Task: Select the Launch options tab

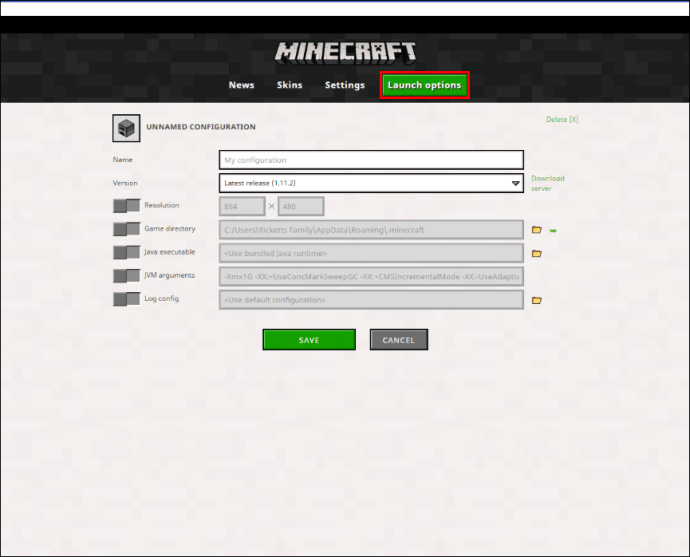Action: click(425, 85)
